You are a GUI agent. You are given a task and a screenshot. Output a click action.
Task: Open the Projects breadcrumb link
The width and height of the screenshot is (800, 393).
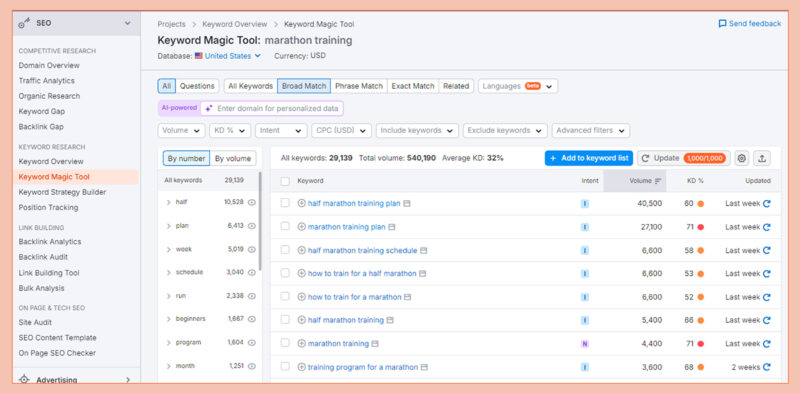(x=171, y=24)
